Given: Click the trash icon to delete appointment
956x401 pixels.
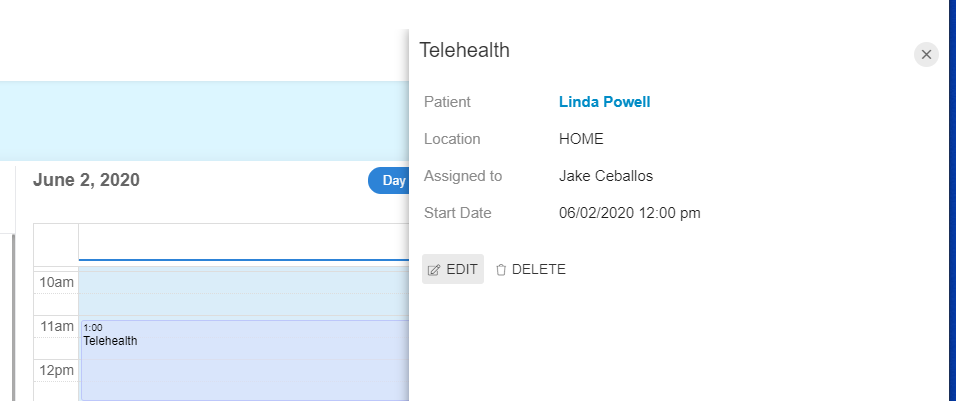Looking at the screenshot, I should click(x=501, y=270).
